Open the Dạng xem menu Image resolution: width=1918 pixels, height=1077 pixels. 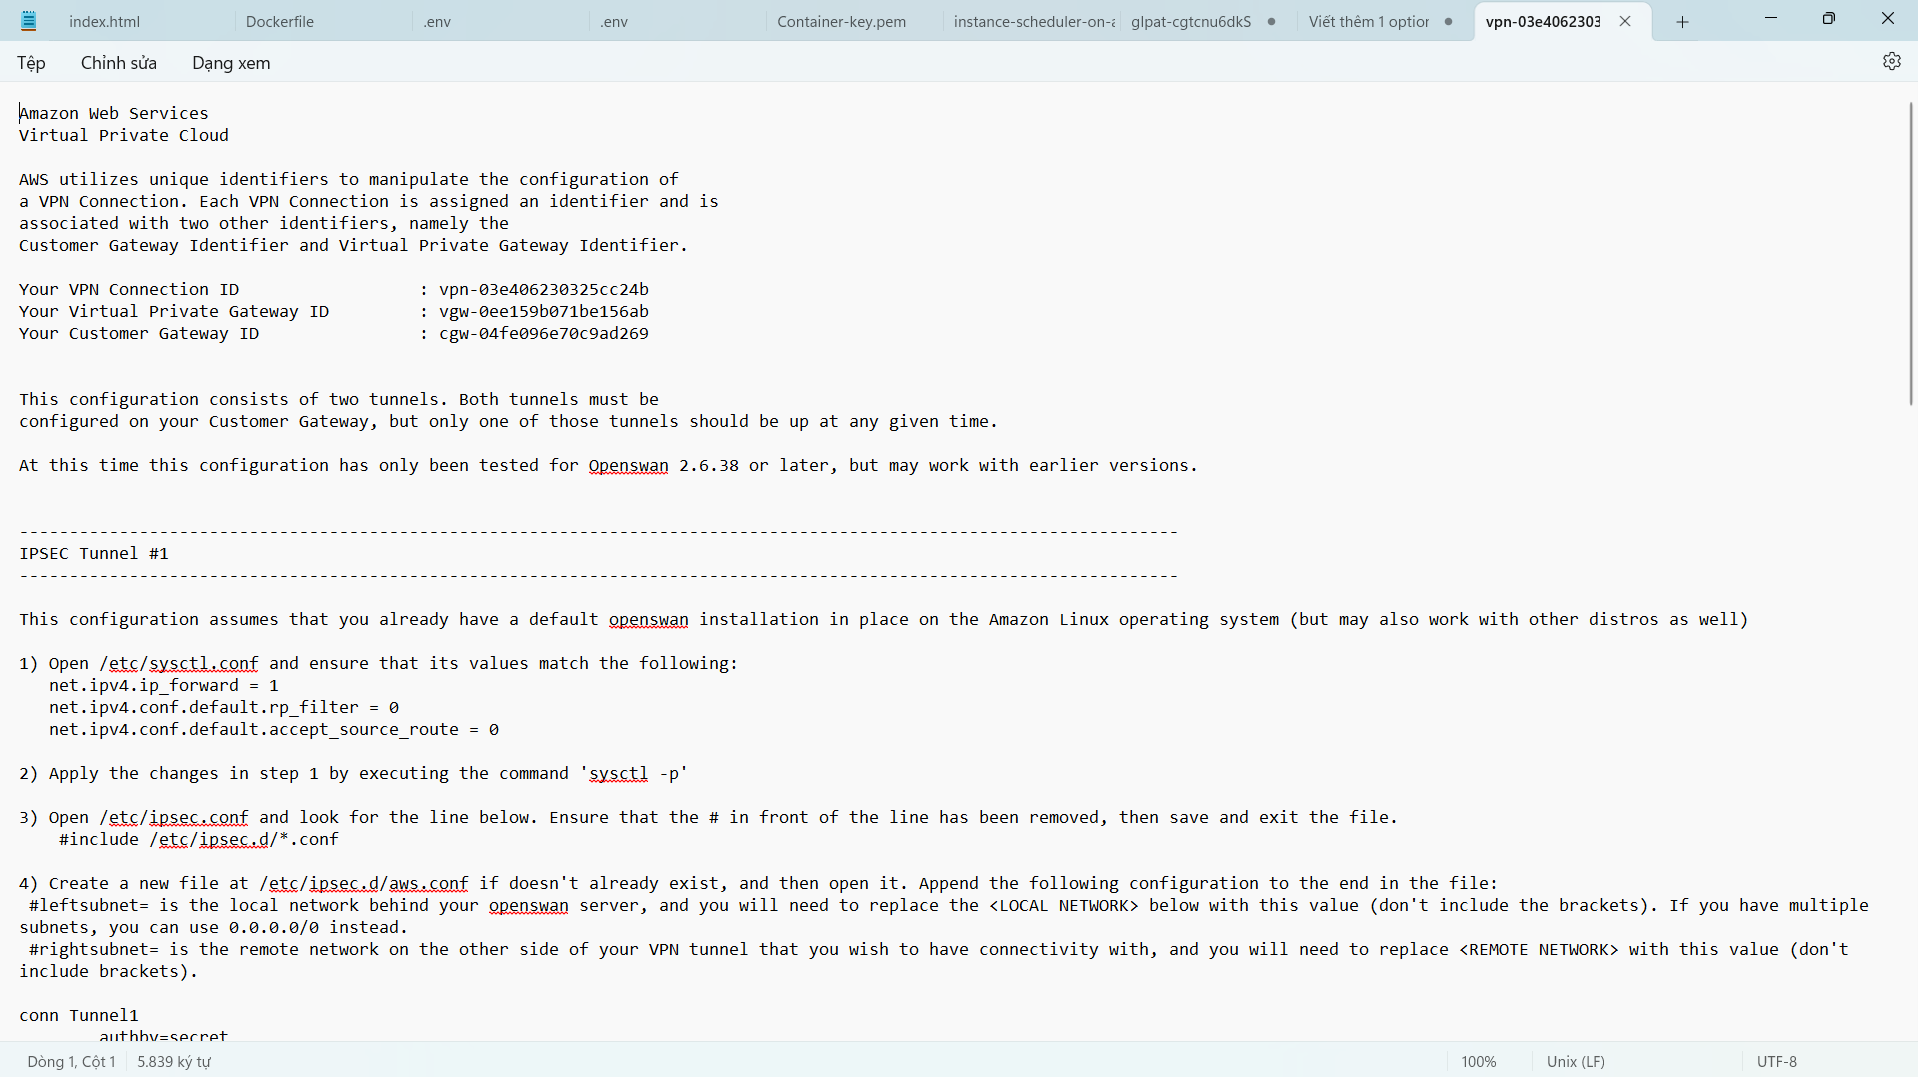point(231,63)
